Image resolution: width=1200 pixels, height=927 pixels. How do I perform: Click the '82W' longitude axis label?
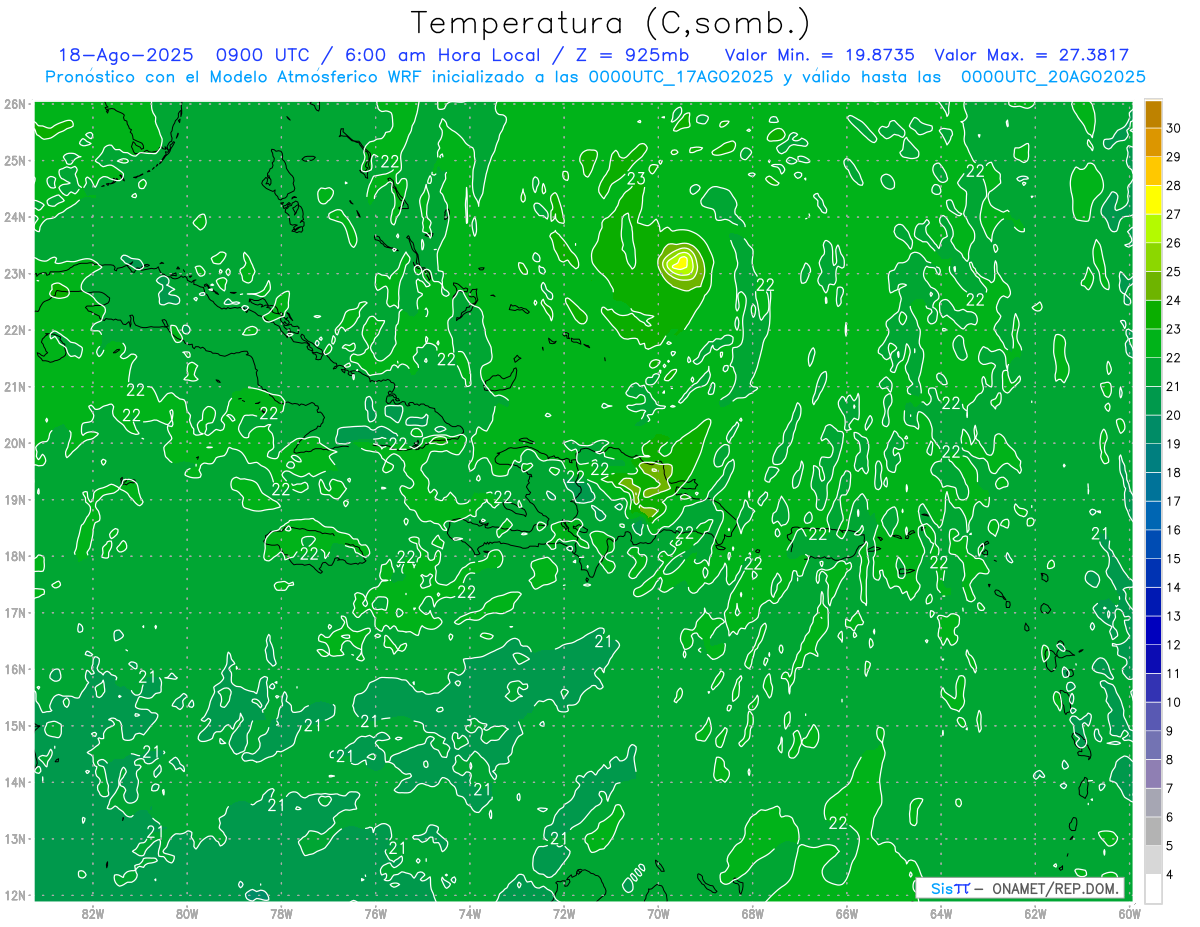[92, 913]
